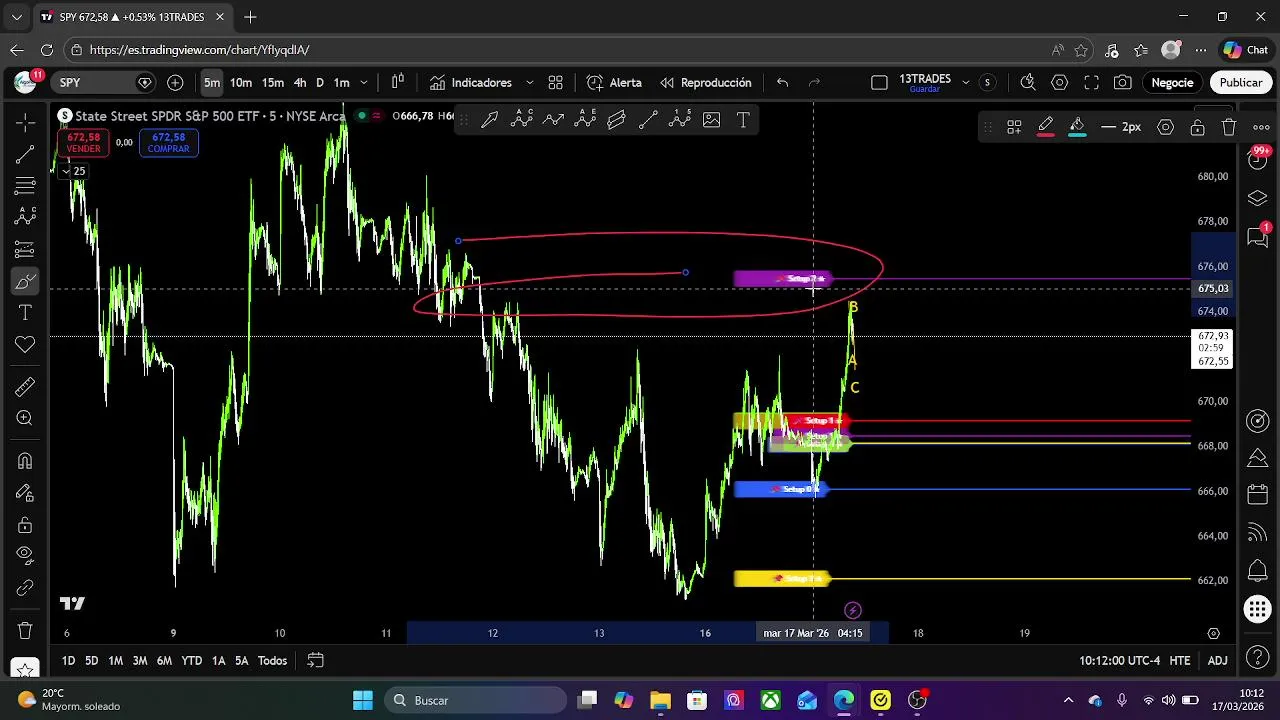Open the Indicadores panel
This screenshot has width=1280, height=720.
pos(470,83)
